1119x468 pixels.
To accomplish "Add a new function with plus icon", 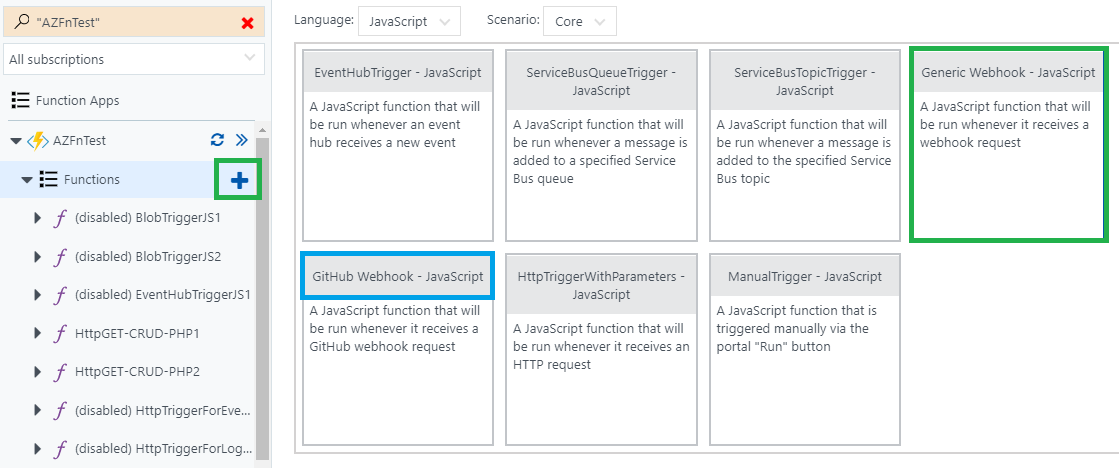I will pos(239,180).
